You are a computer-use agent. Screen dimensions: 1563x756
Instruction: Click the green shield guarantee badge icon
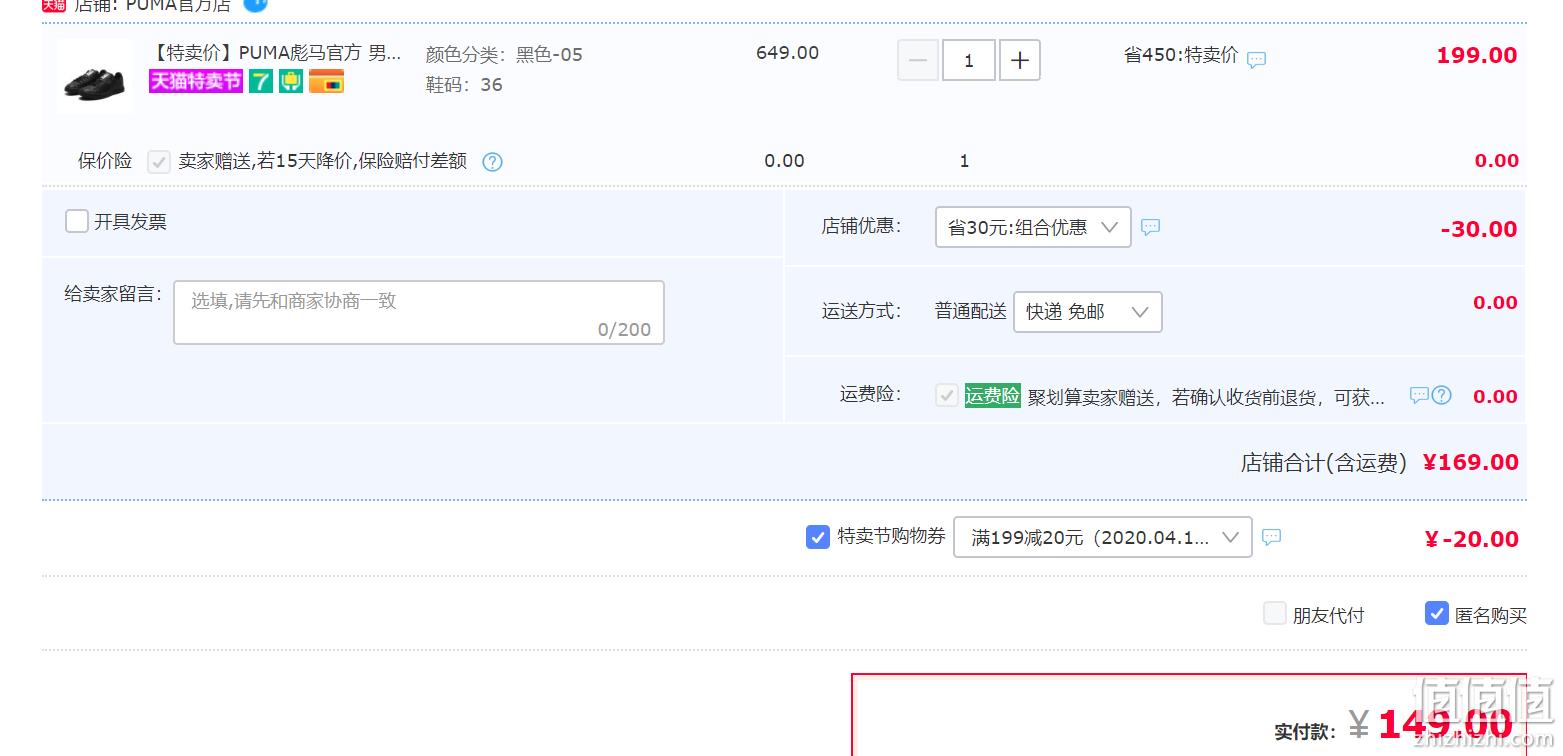[x=291, y=82]
